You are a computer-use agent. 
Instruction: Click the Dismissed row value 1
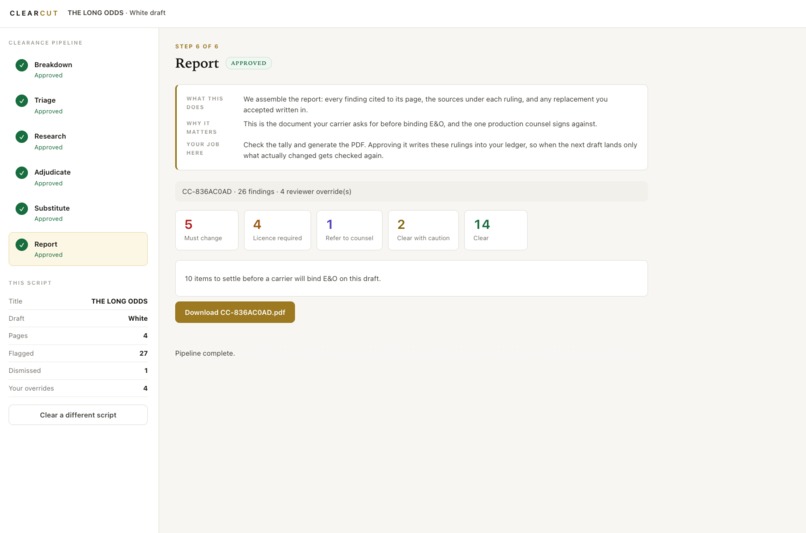point(146,371)
